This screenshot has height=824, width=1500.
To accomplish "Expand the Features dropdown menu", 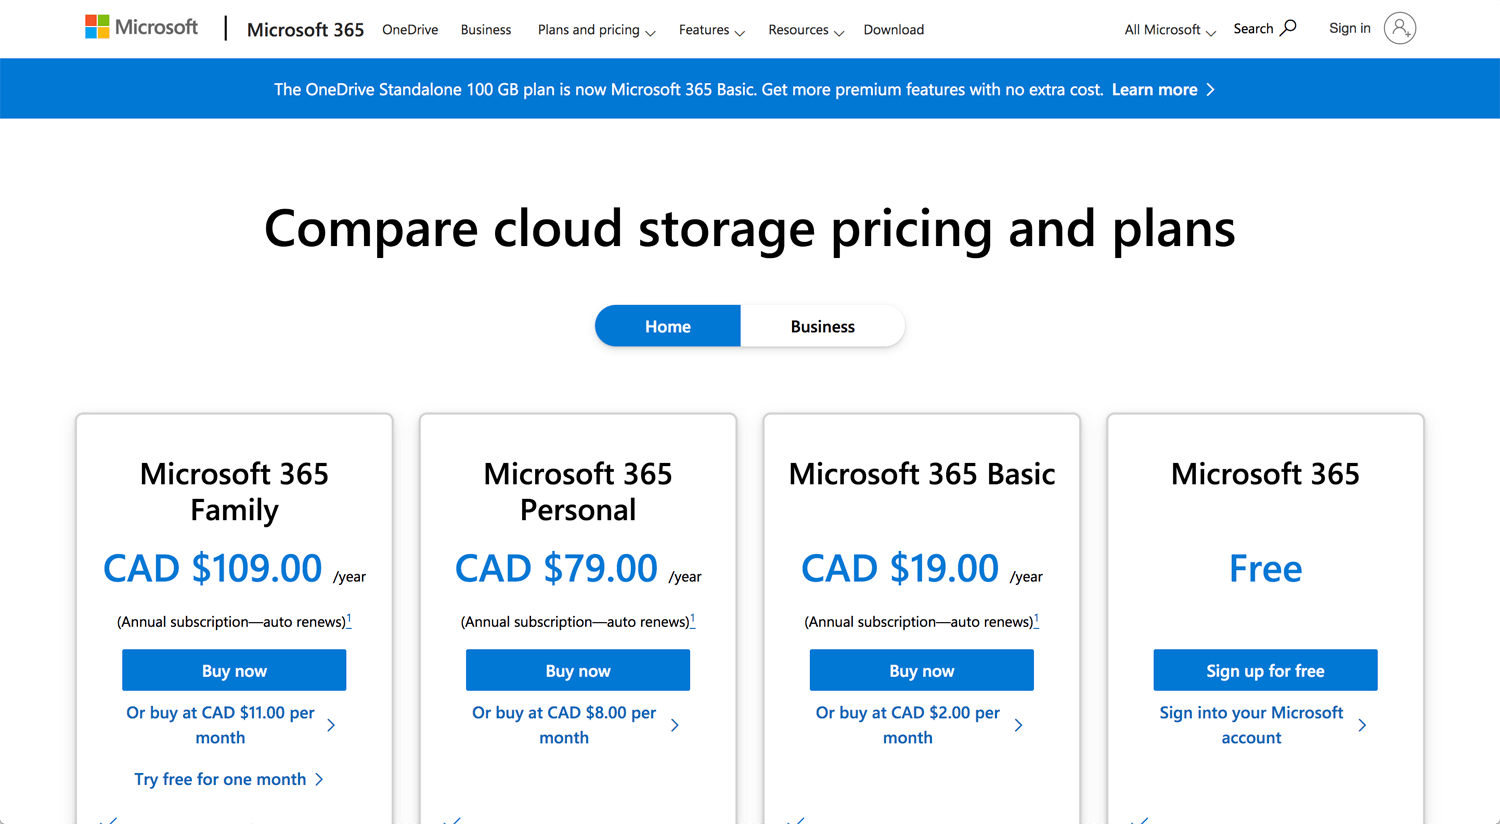I will pos(711,29).
